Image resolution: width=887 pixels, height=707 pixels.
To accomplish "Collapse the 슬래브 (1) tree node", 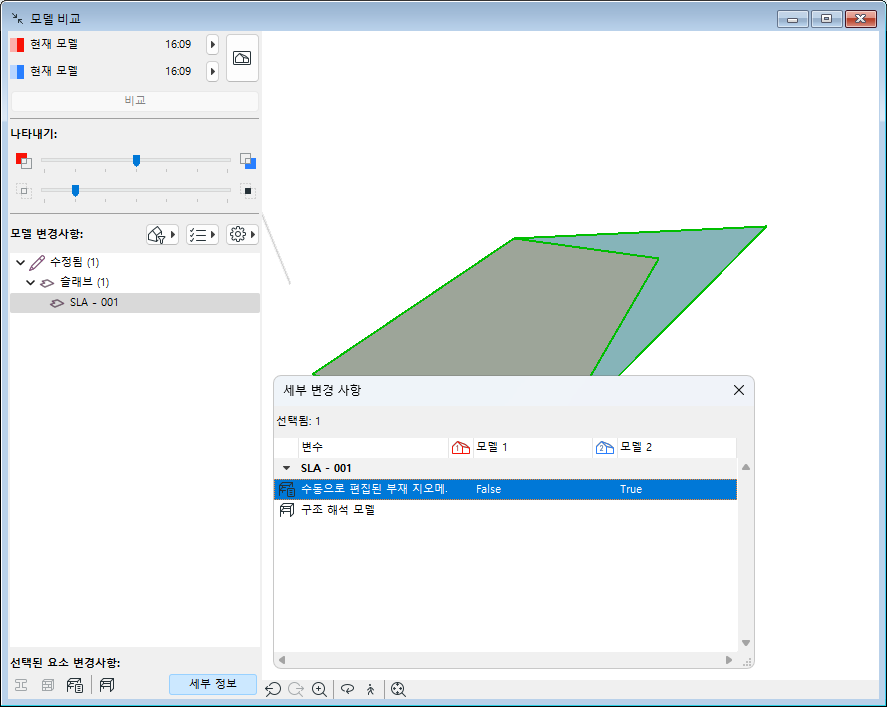I will tap(31, 282).
